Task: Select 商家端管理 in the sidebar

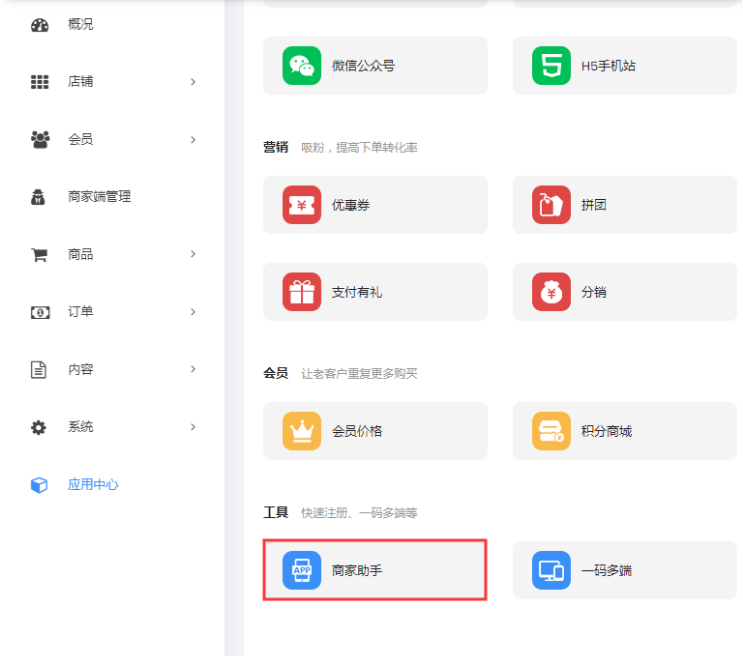Action: click(99, 197)
